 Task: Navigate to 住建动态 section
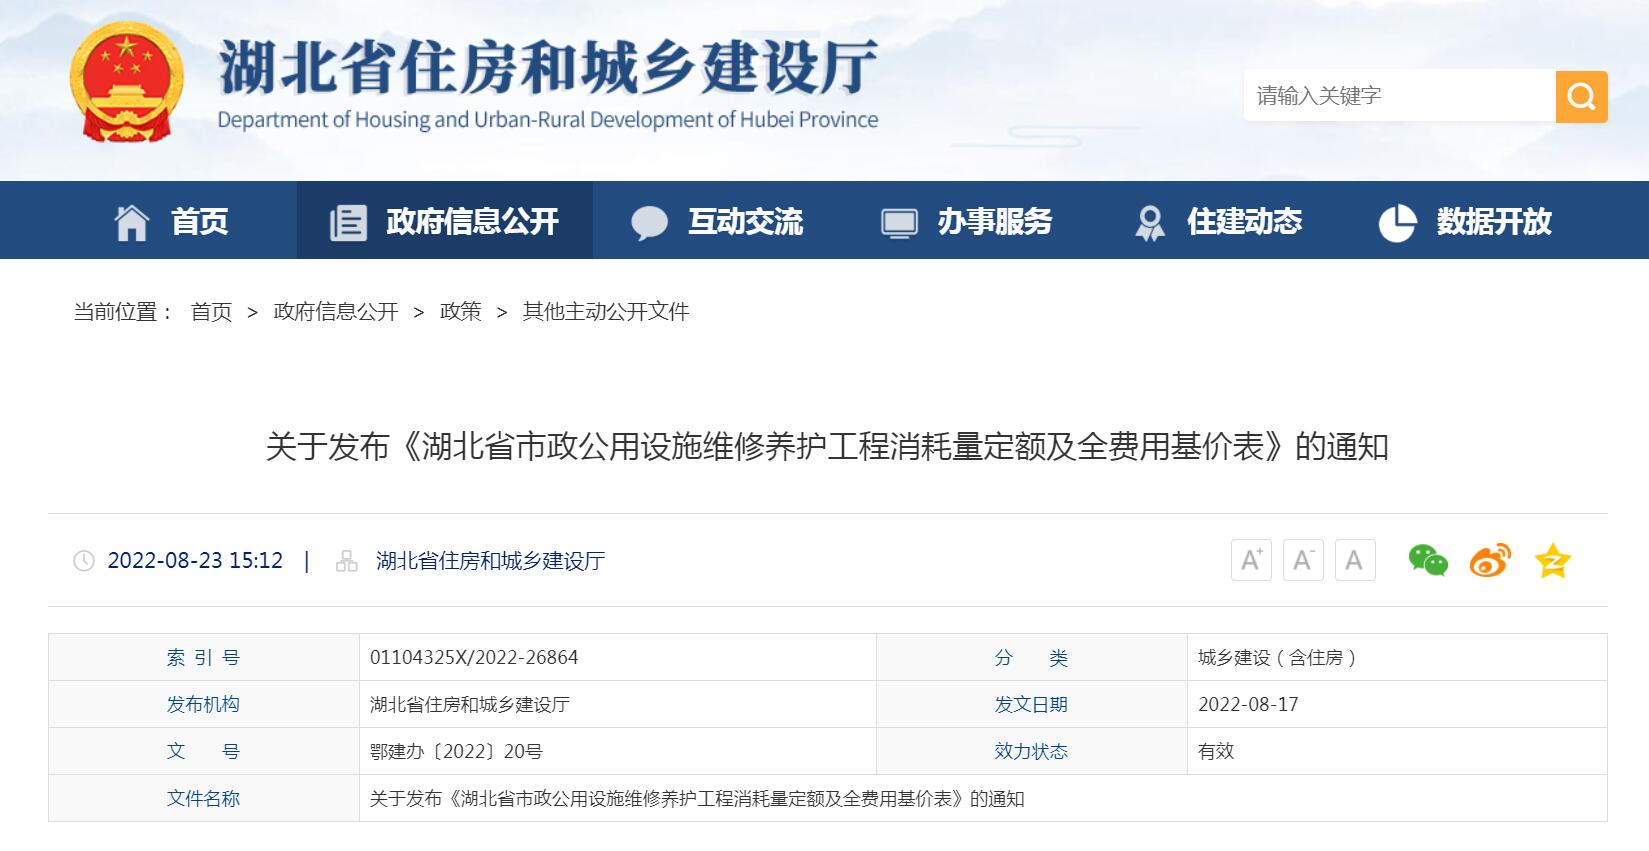(1219, 221)
